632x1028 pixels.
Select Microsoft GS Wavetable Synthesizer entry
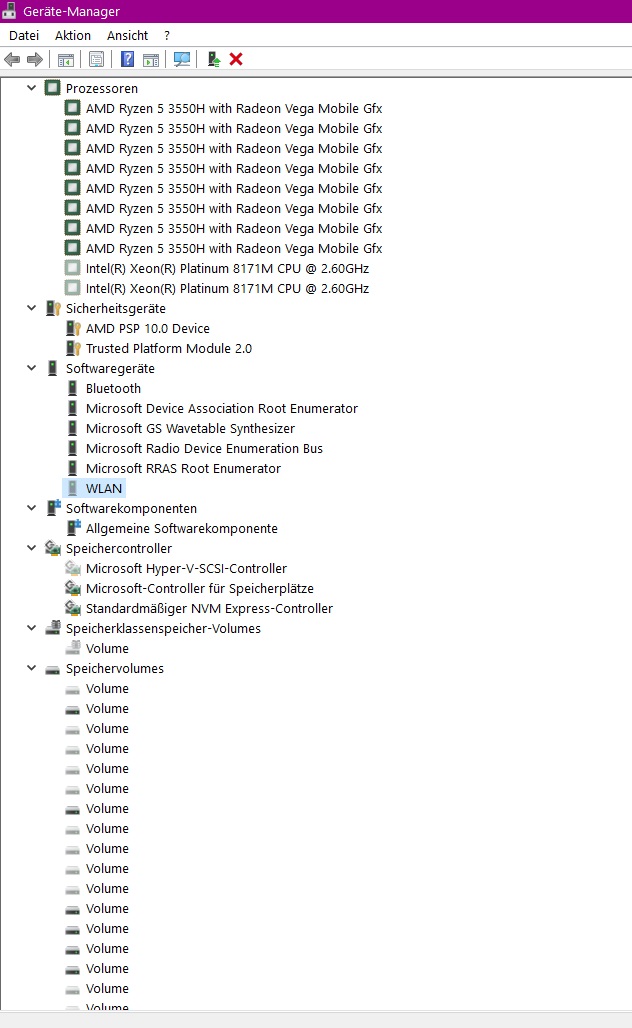190,428
